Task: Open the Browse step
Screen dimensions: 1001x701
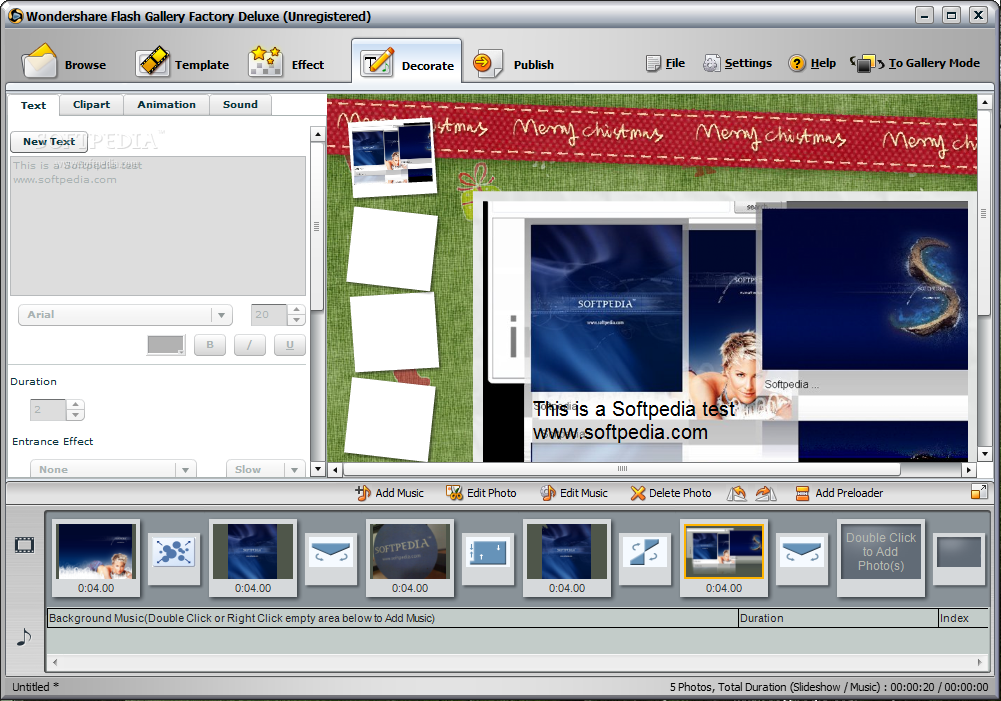Action: pyautogui.click(x=64, y=63)
